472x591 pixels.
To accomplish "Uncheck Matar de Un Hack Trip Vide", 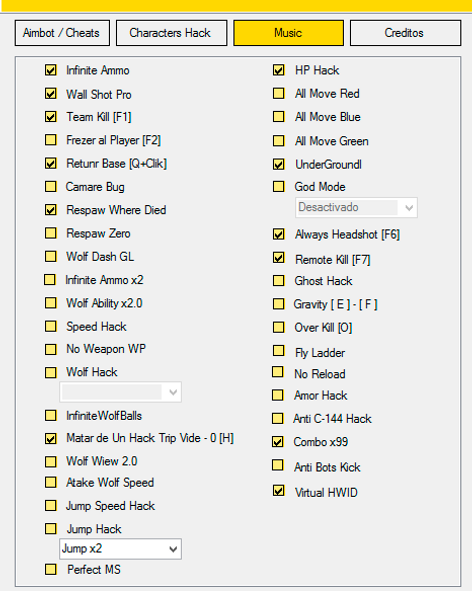I will (x=51, y=439).
